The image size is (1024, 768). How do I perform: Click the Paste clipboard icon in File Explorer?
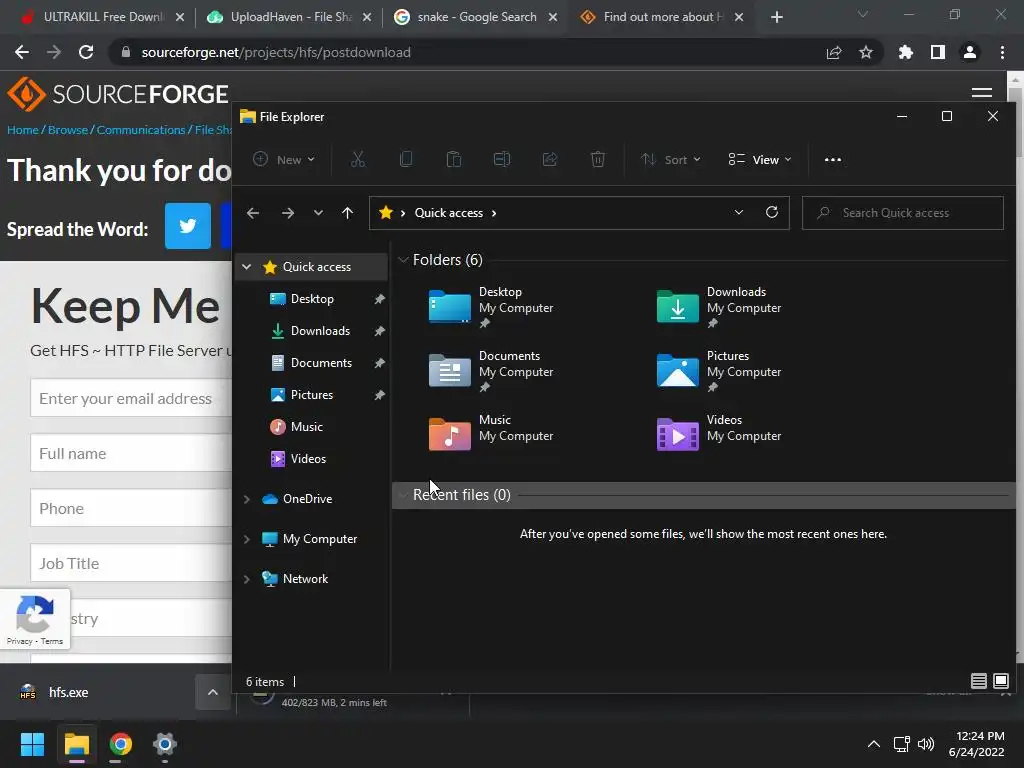453,159
